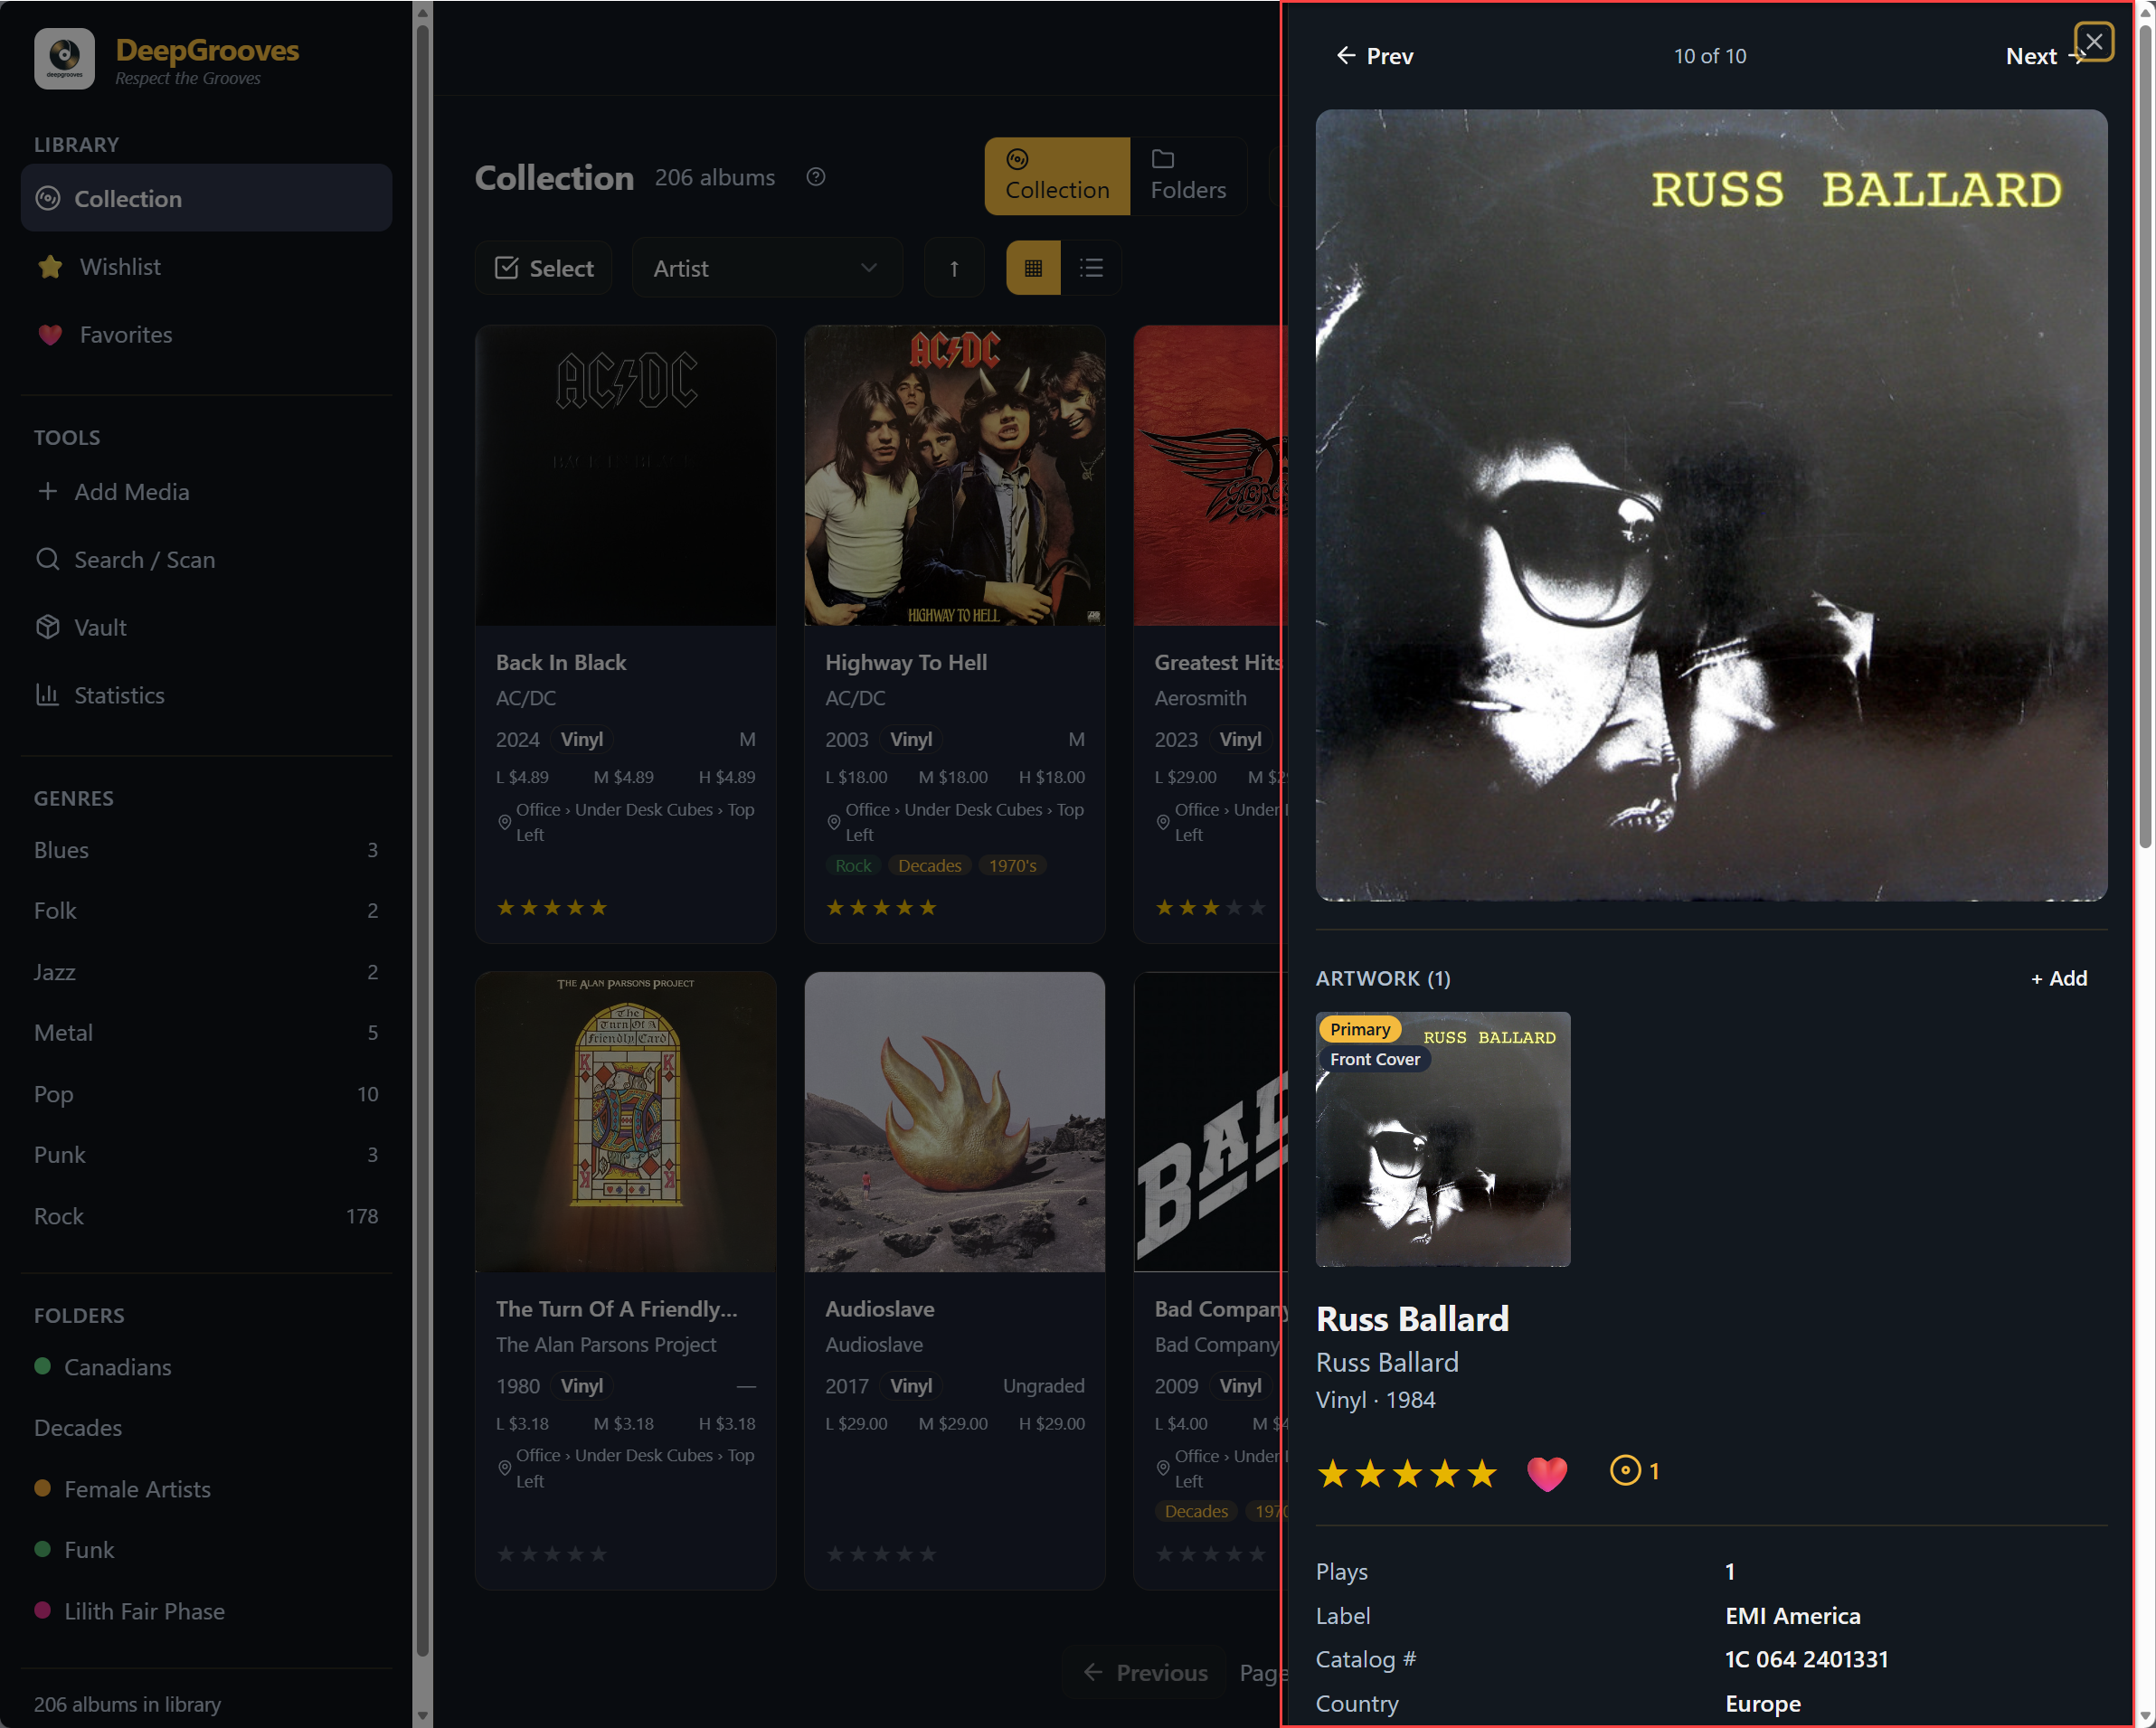Click the 206 albums in library status

(x=127, y=1704)
